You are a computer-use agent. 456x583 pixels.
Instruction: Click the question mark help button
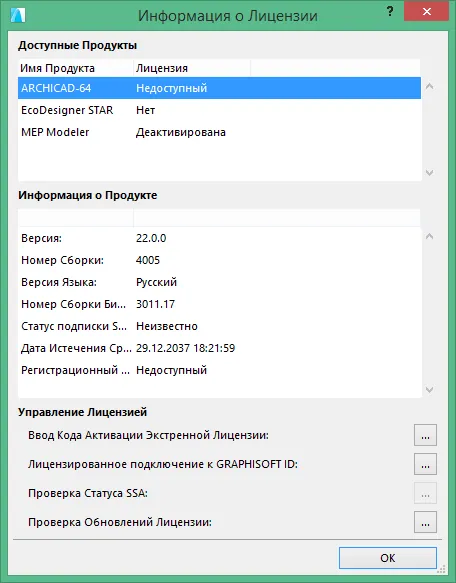(x=390, y=12)
